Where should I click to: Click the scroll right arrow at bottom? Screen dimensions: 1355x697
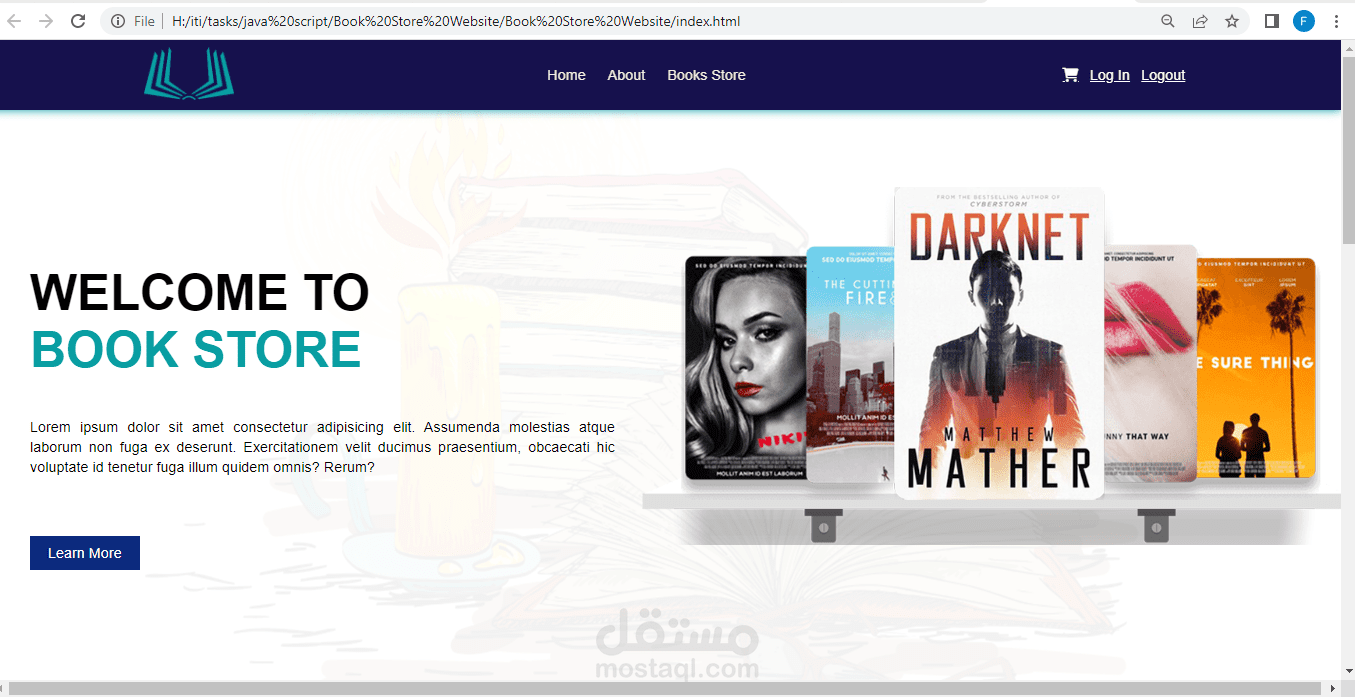click(x=1331, y=688)
